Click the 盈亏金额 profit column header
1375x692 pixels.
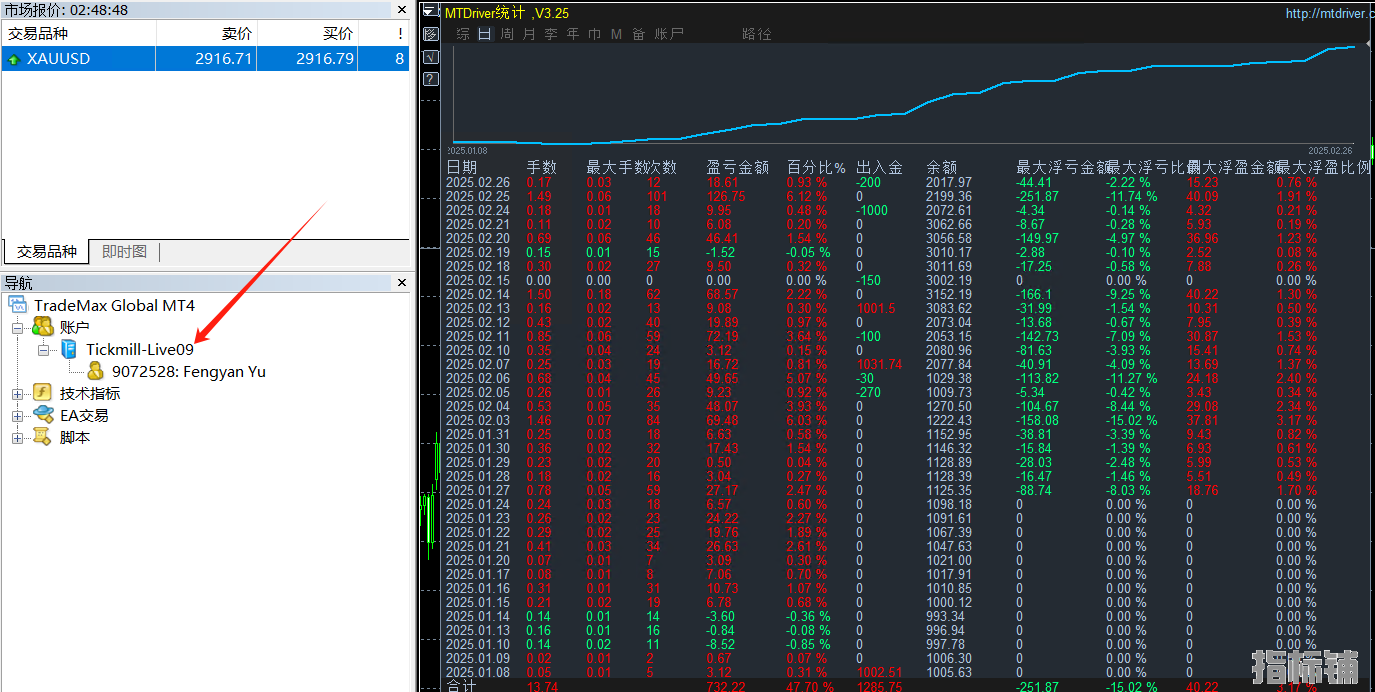point(738,167)
